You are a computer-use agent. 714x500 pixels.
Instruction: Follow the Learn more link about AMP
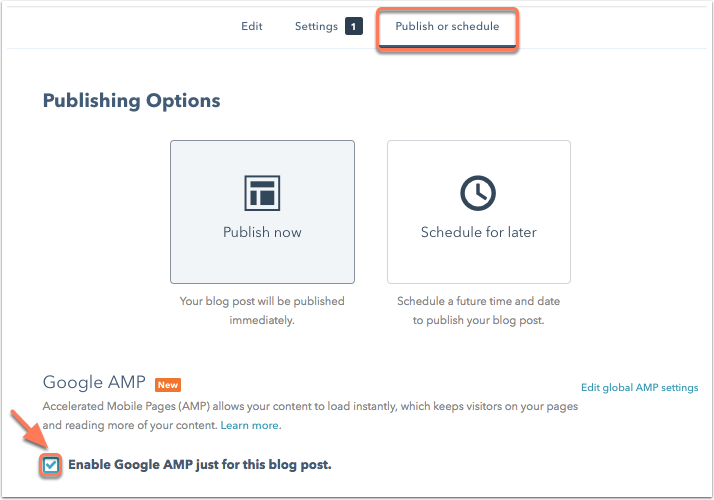point(250,425)
